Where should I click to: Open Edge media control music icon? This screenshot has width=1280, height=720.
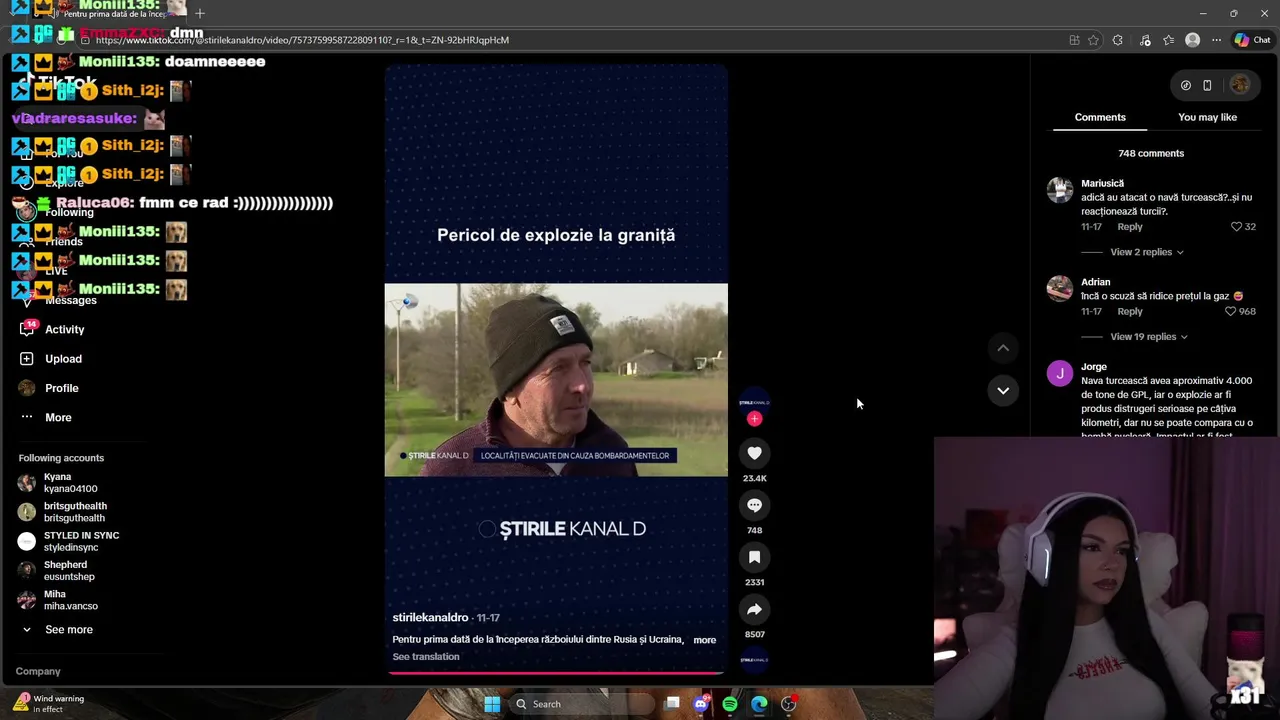(1143, 40)
